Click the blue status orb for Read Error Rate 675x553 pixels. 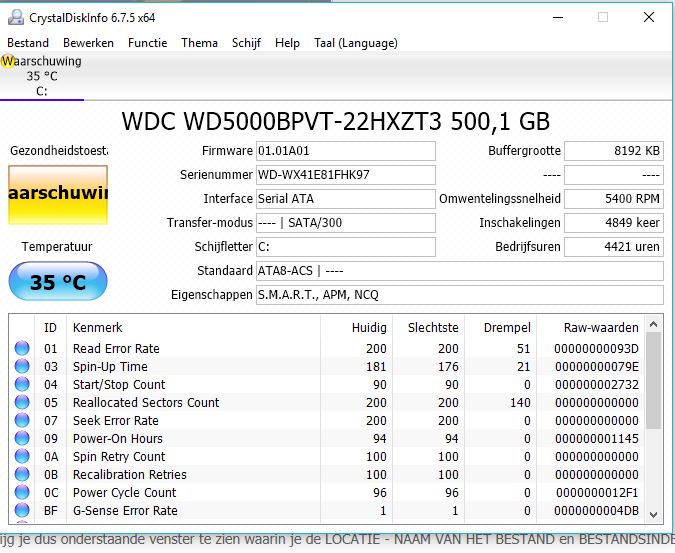point(22,348)
